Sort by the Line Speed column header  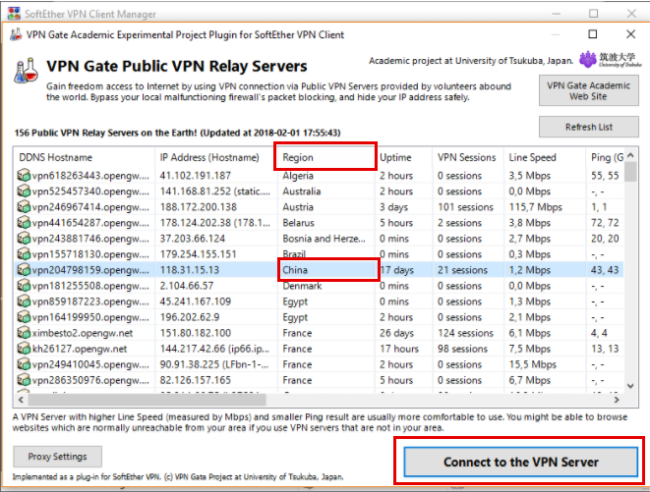pos(545,158)
